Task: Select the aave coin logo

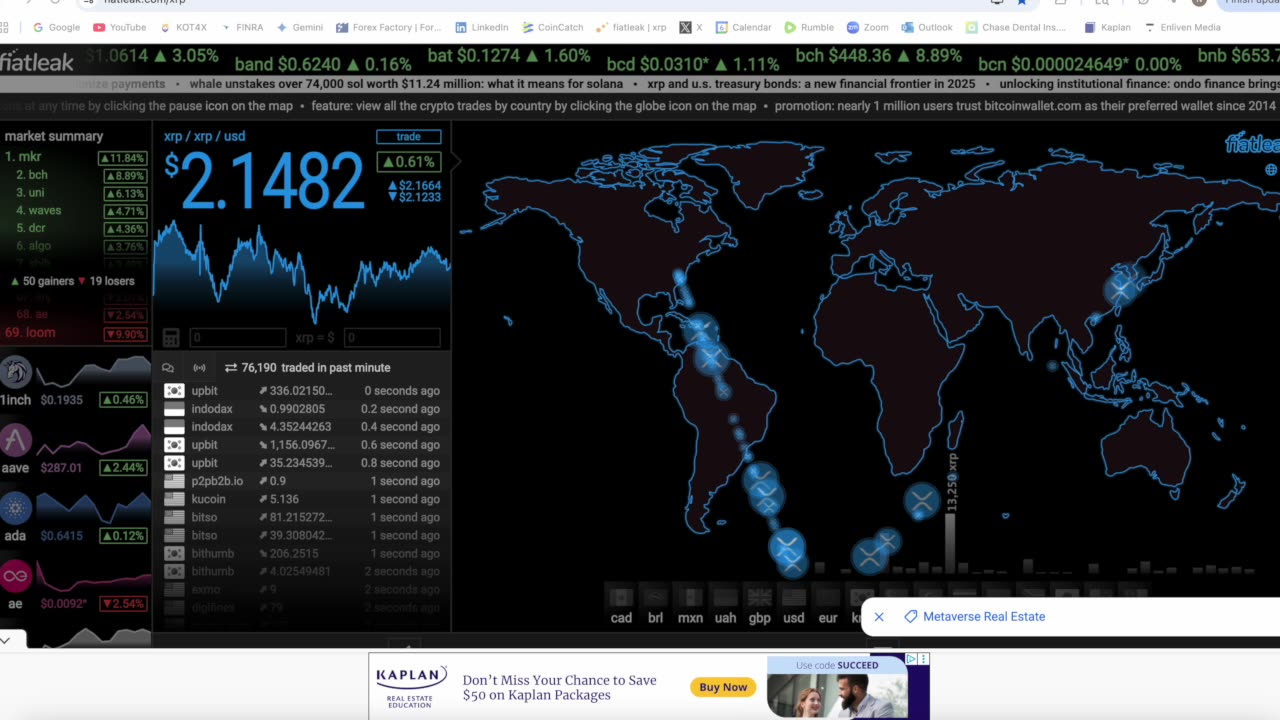Action: point(16,440)
